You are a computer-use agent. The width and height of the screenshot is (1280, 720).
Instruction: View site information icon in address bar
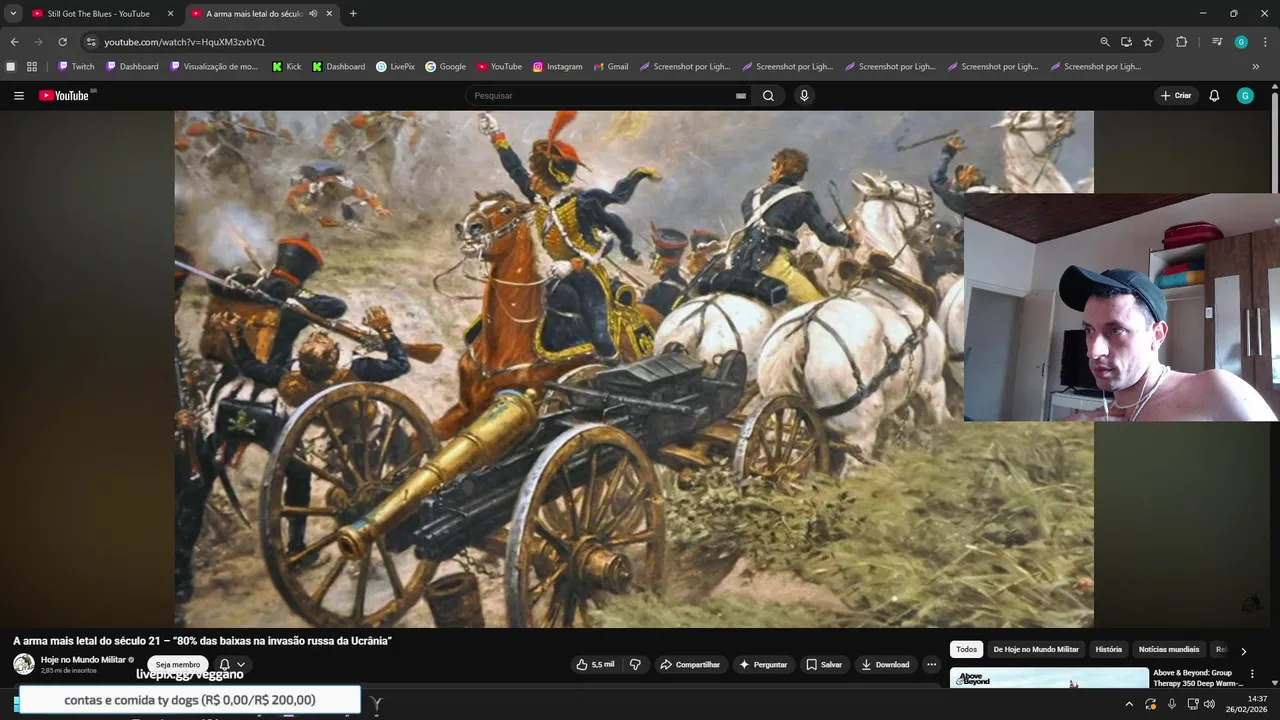(x=91, y=42)
